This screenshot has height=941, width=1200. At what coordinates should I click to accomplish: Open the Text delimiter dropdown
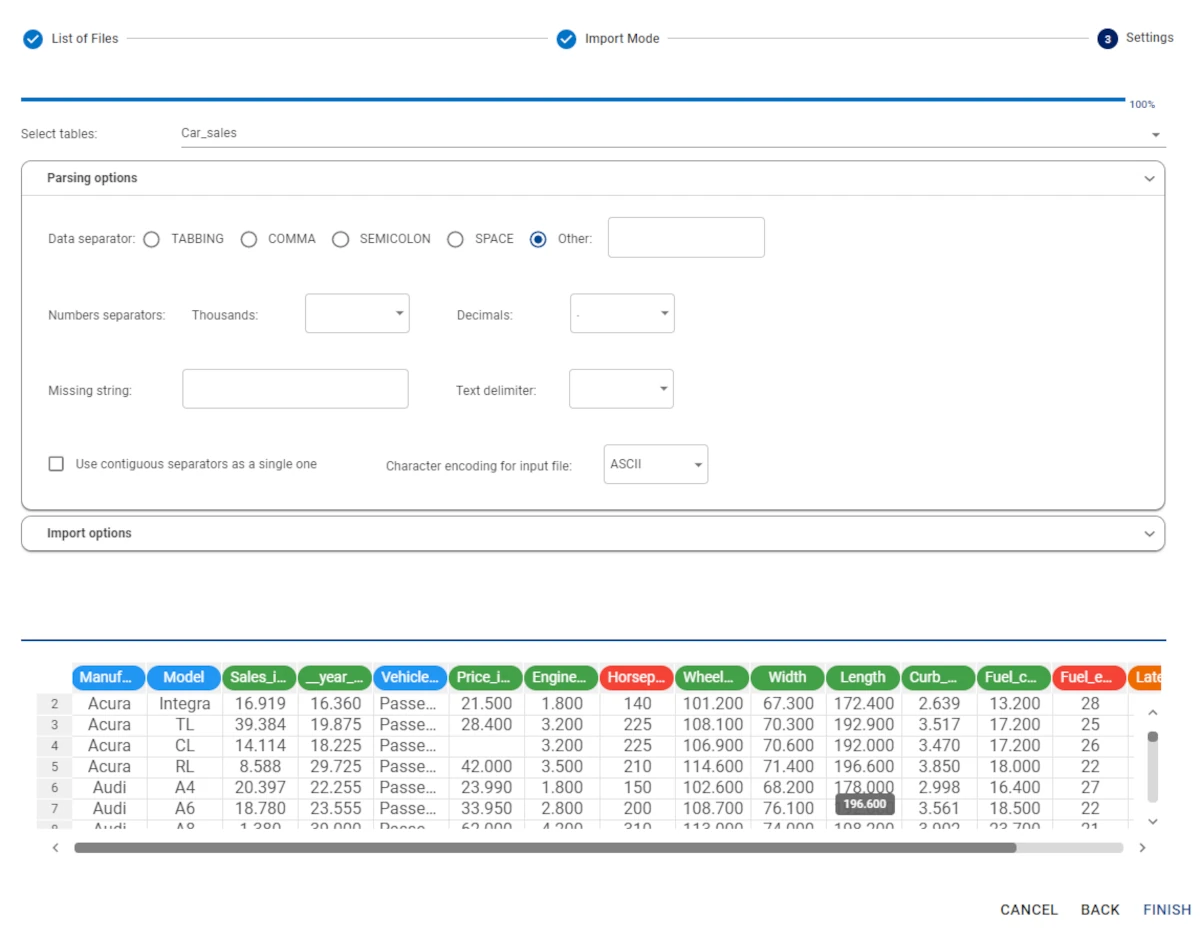pyautogui.click(x=621, y=389)
